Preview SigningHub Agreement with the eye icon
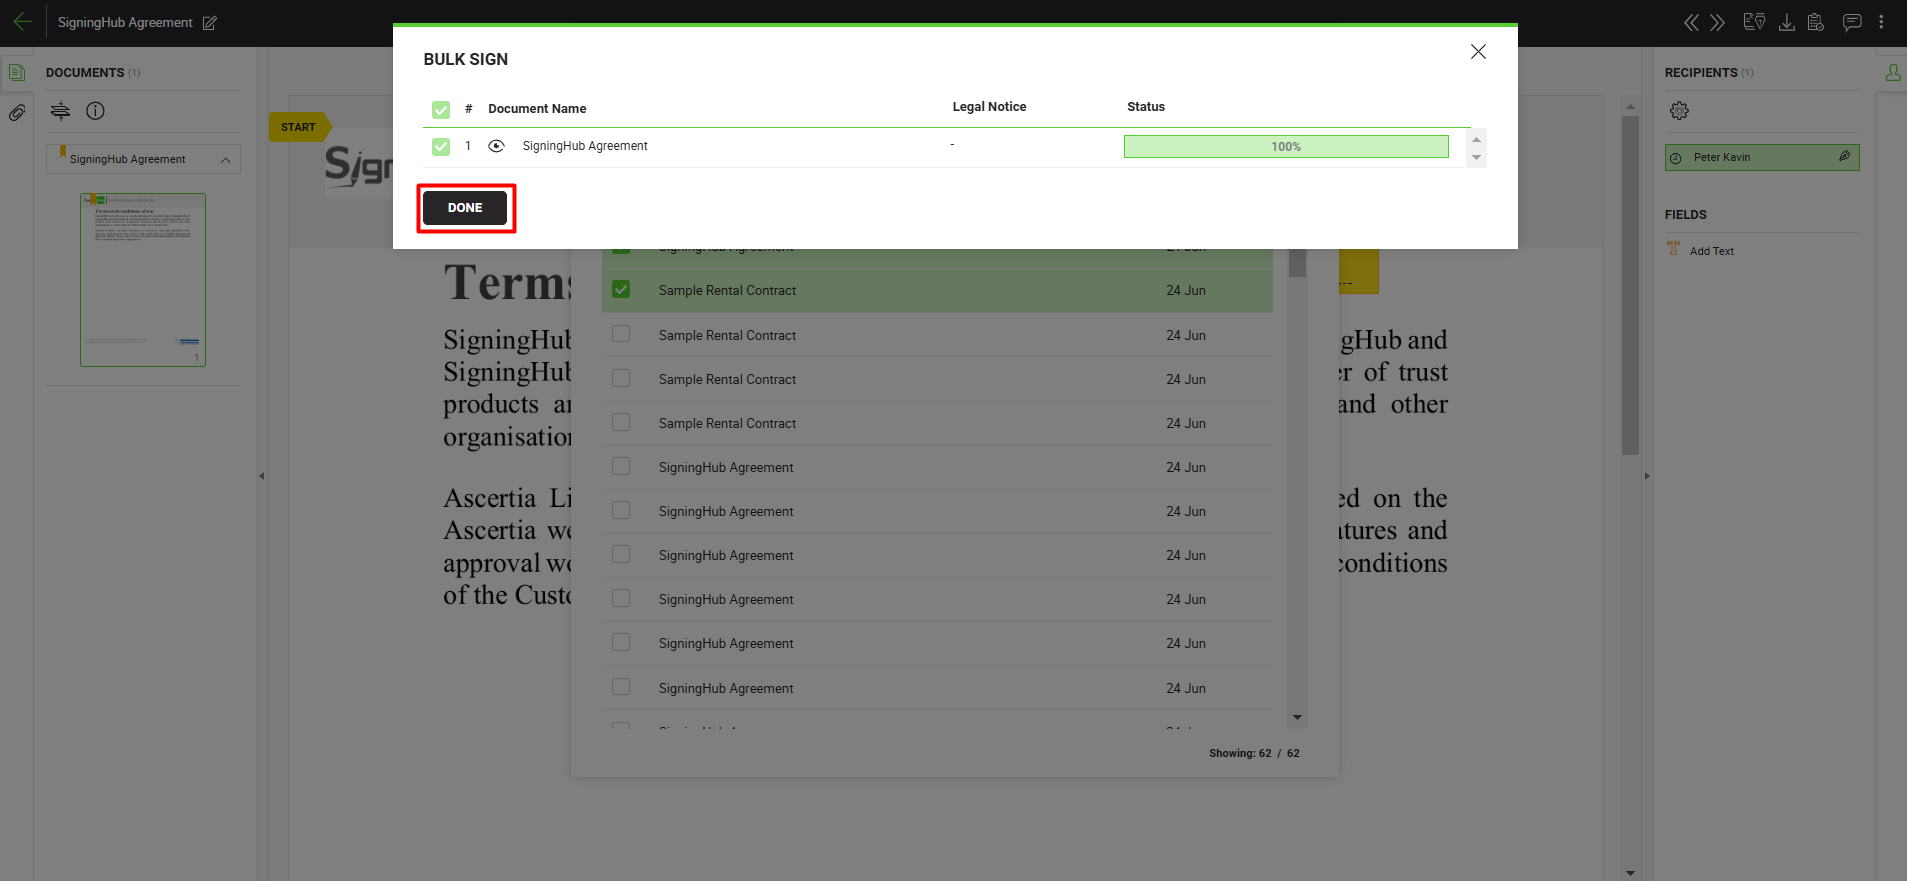The image size is (1907, 881). pyautogui.click(x=496, y=146)
